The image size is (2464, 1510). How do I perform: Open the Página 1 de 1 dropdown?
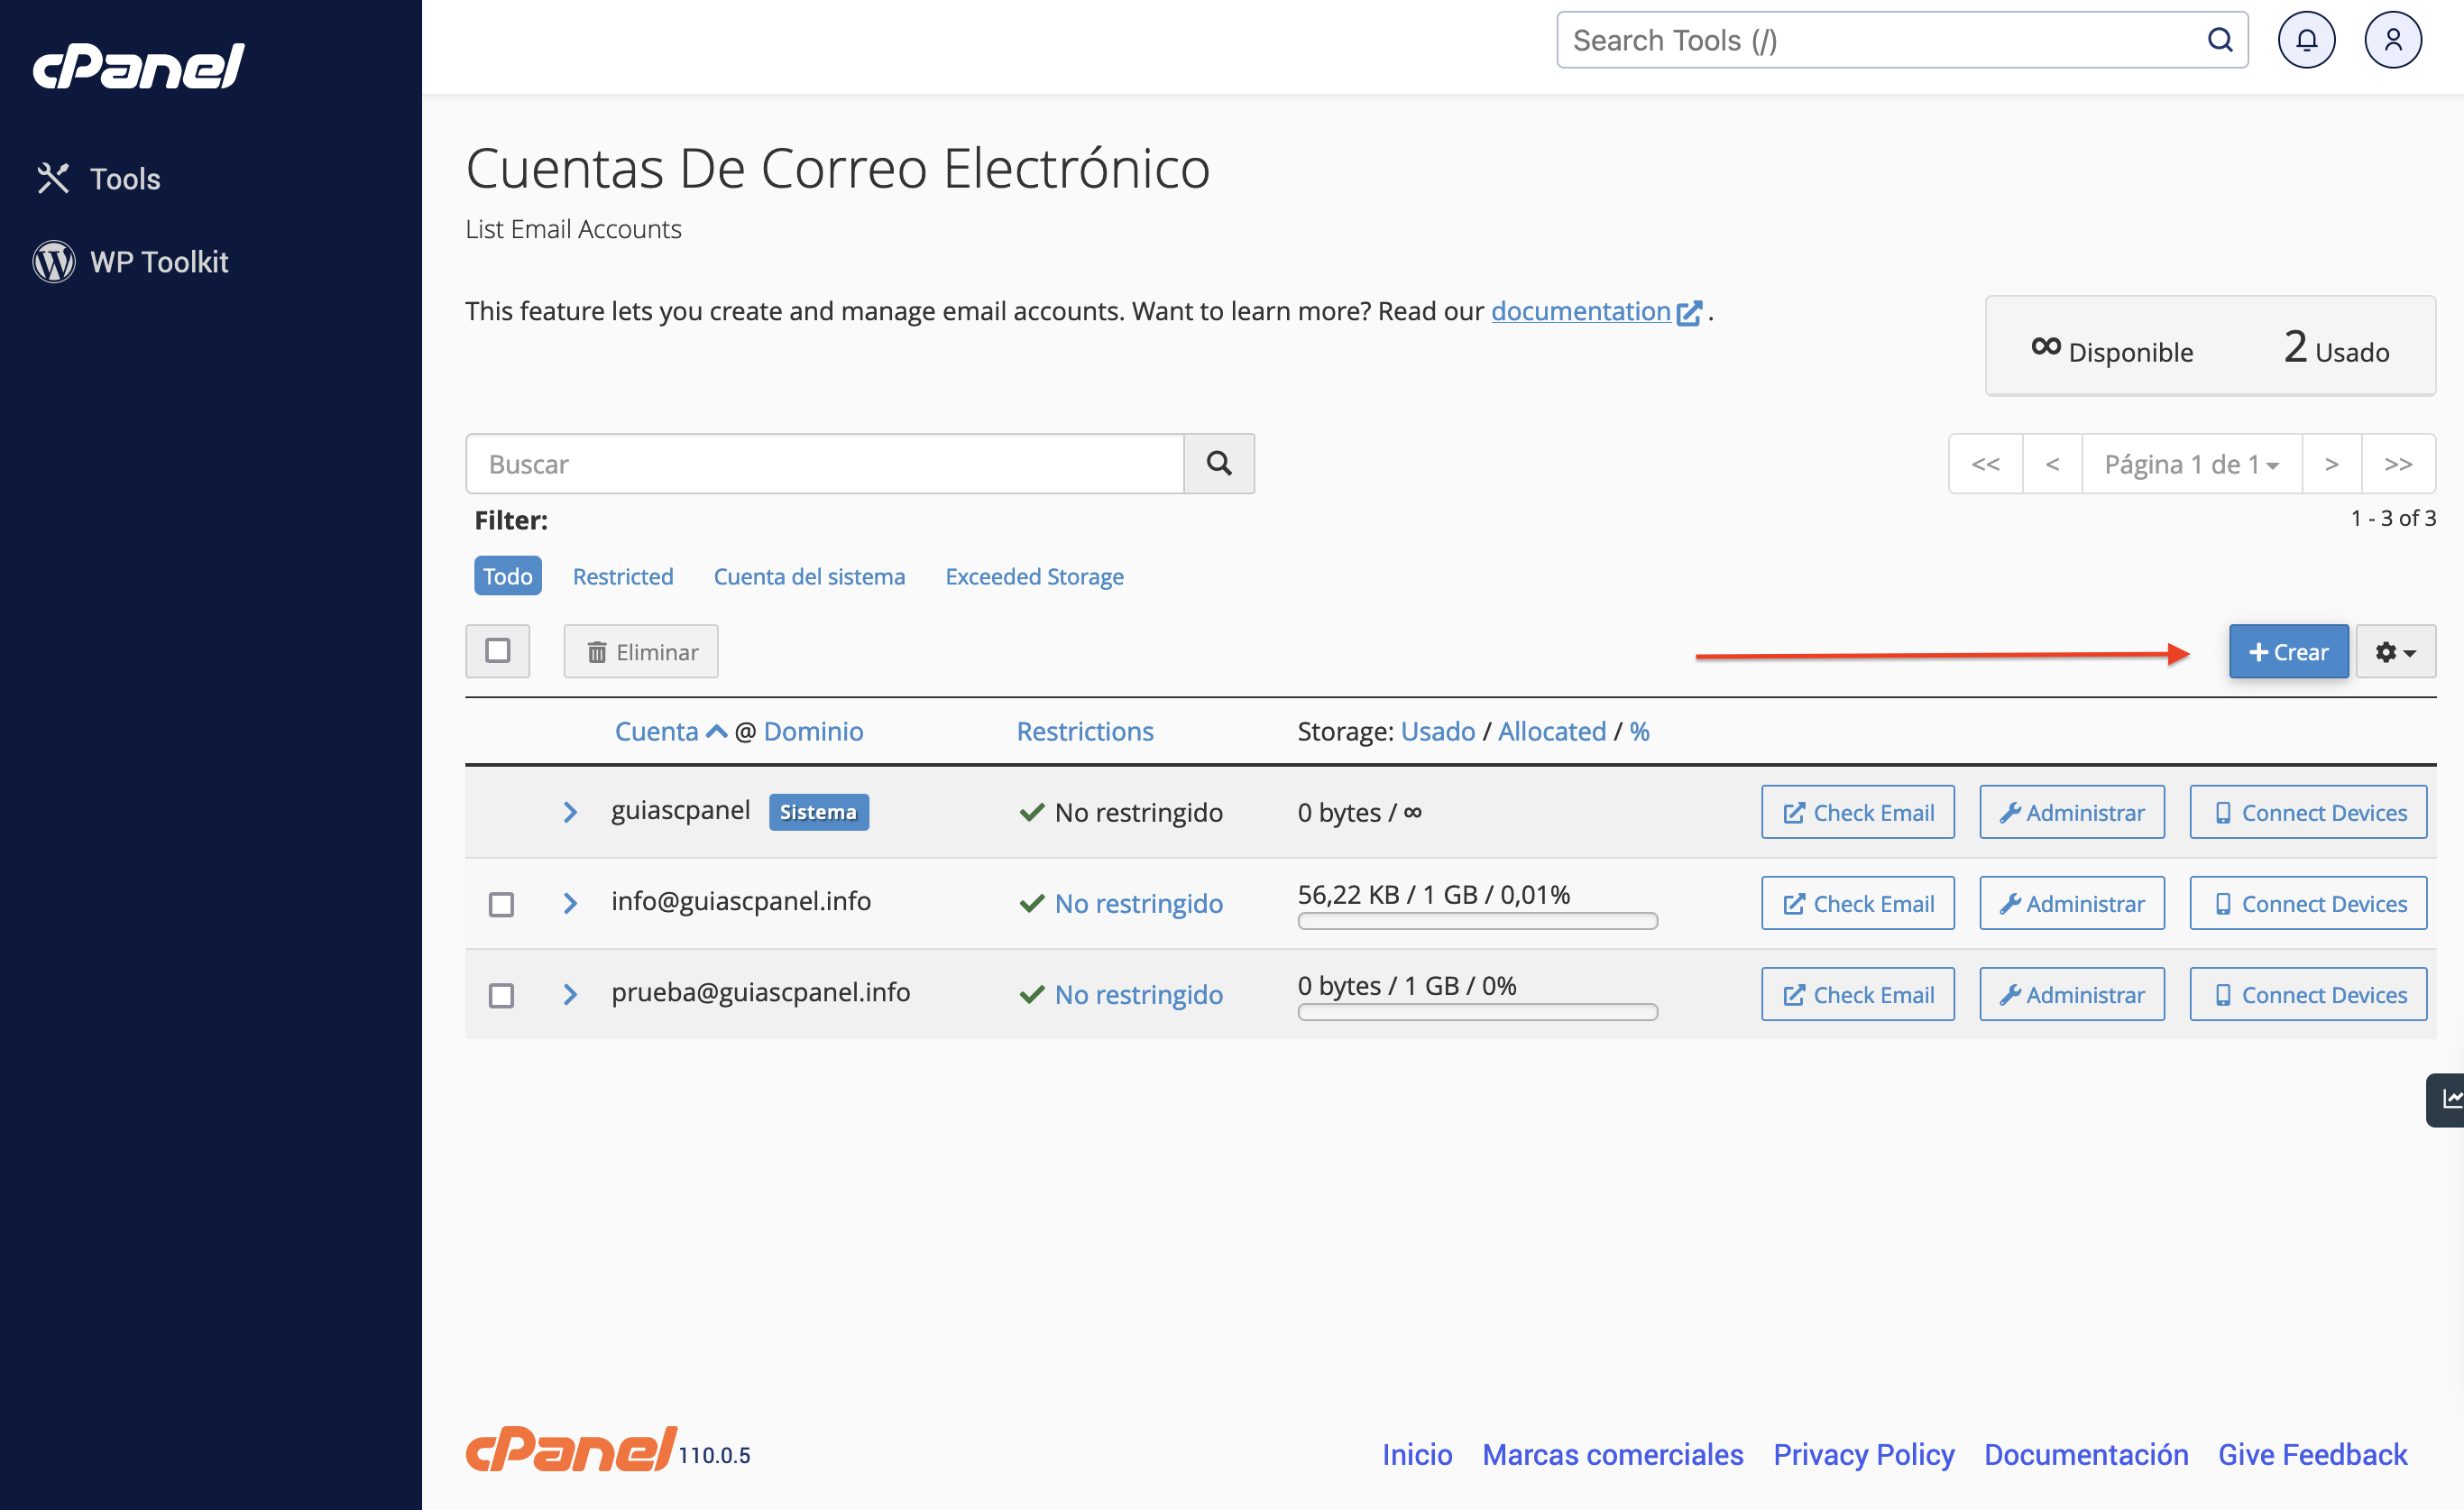(x=2191, y=464)
